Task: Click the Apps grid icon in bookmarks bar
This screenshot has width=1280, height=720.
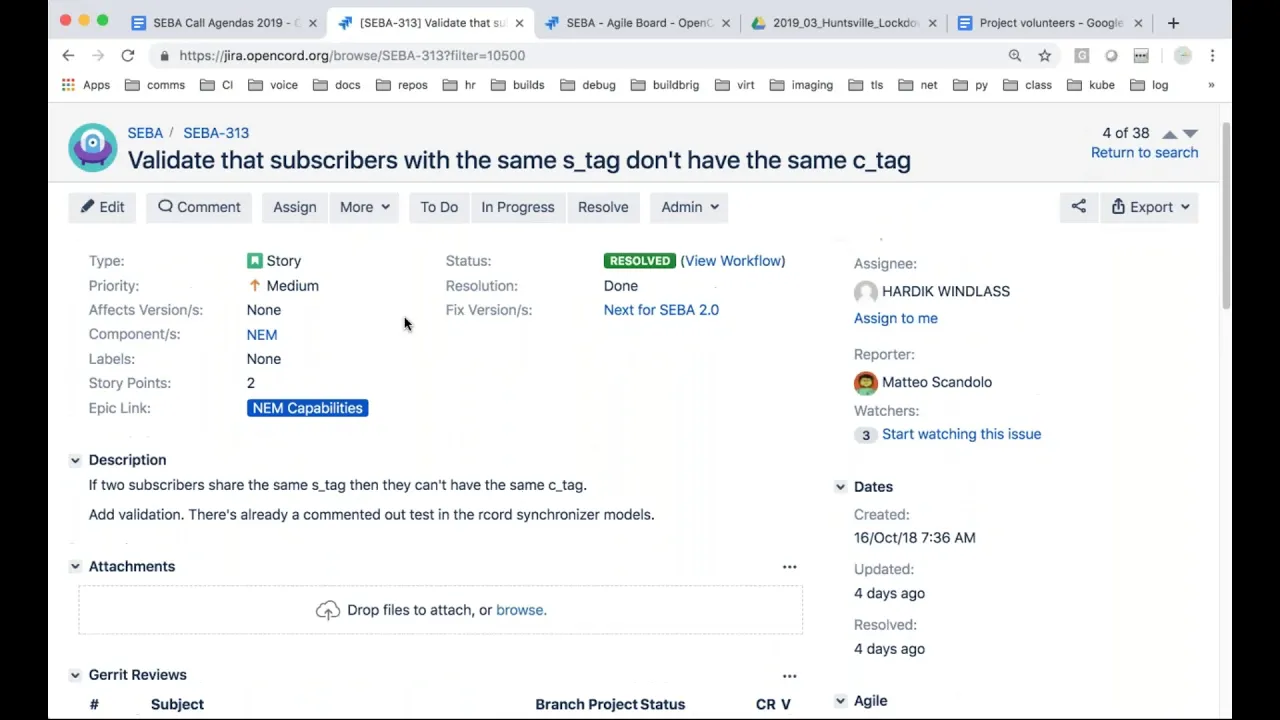Action: pos(68,85)
